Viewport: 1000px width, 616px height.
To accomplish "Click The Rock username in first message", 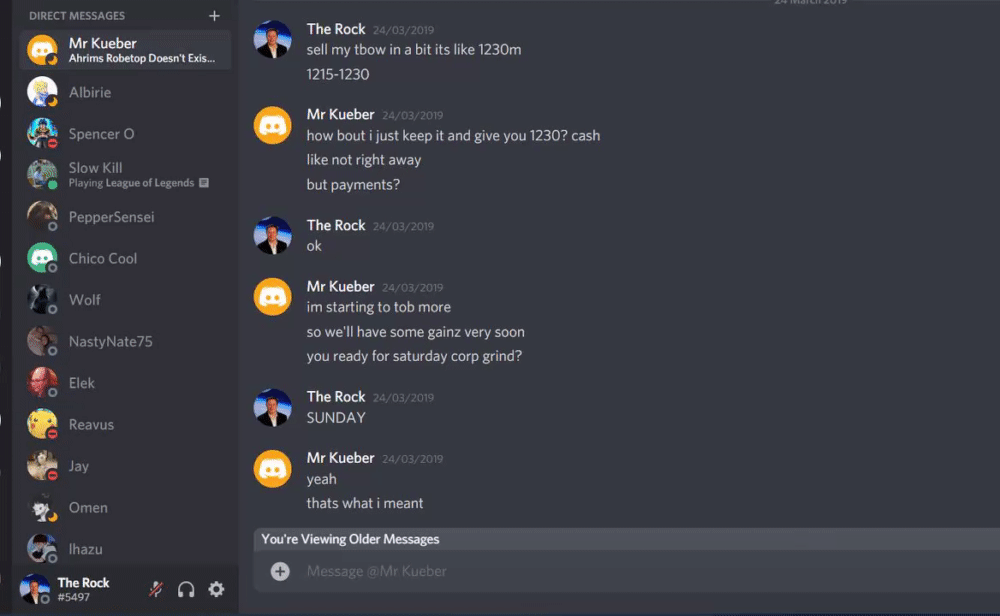I will pos(335,29).
